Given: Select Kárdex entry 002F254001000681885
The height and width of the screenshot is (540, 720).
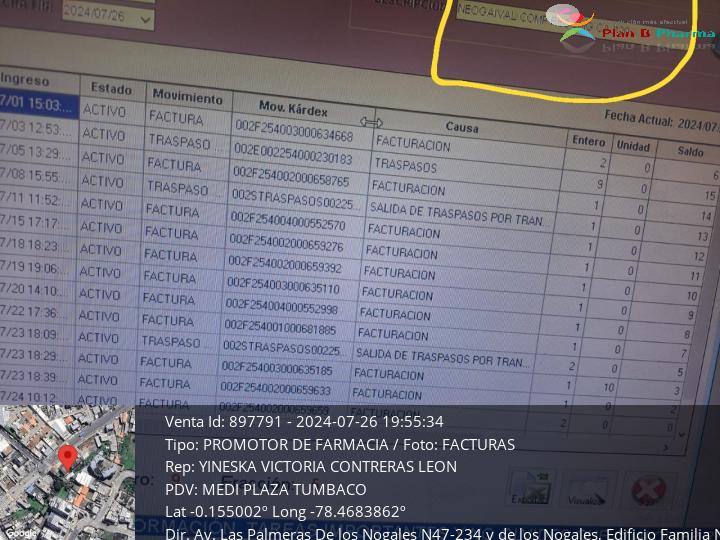Looking at the screenshot, I should (x=280, y=327).
